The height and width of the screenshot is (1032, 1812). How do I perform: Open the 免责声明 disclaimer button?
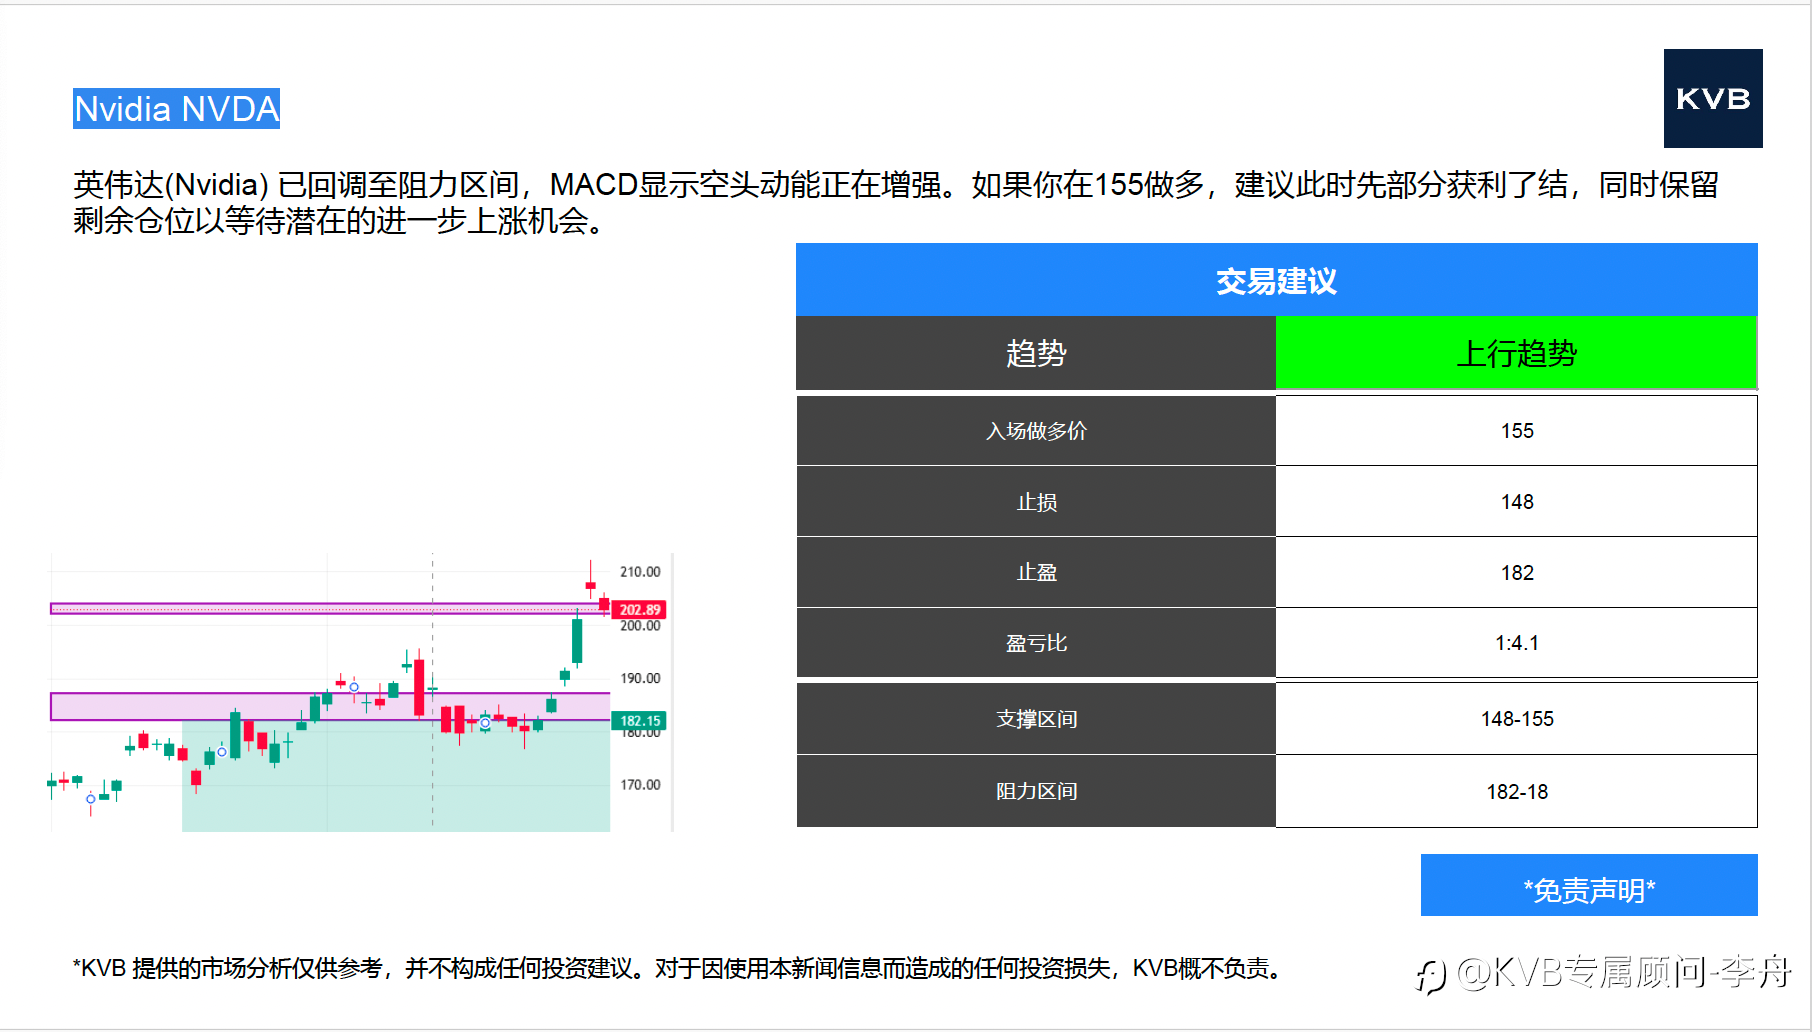point(1589,885)
